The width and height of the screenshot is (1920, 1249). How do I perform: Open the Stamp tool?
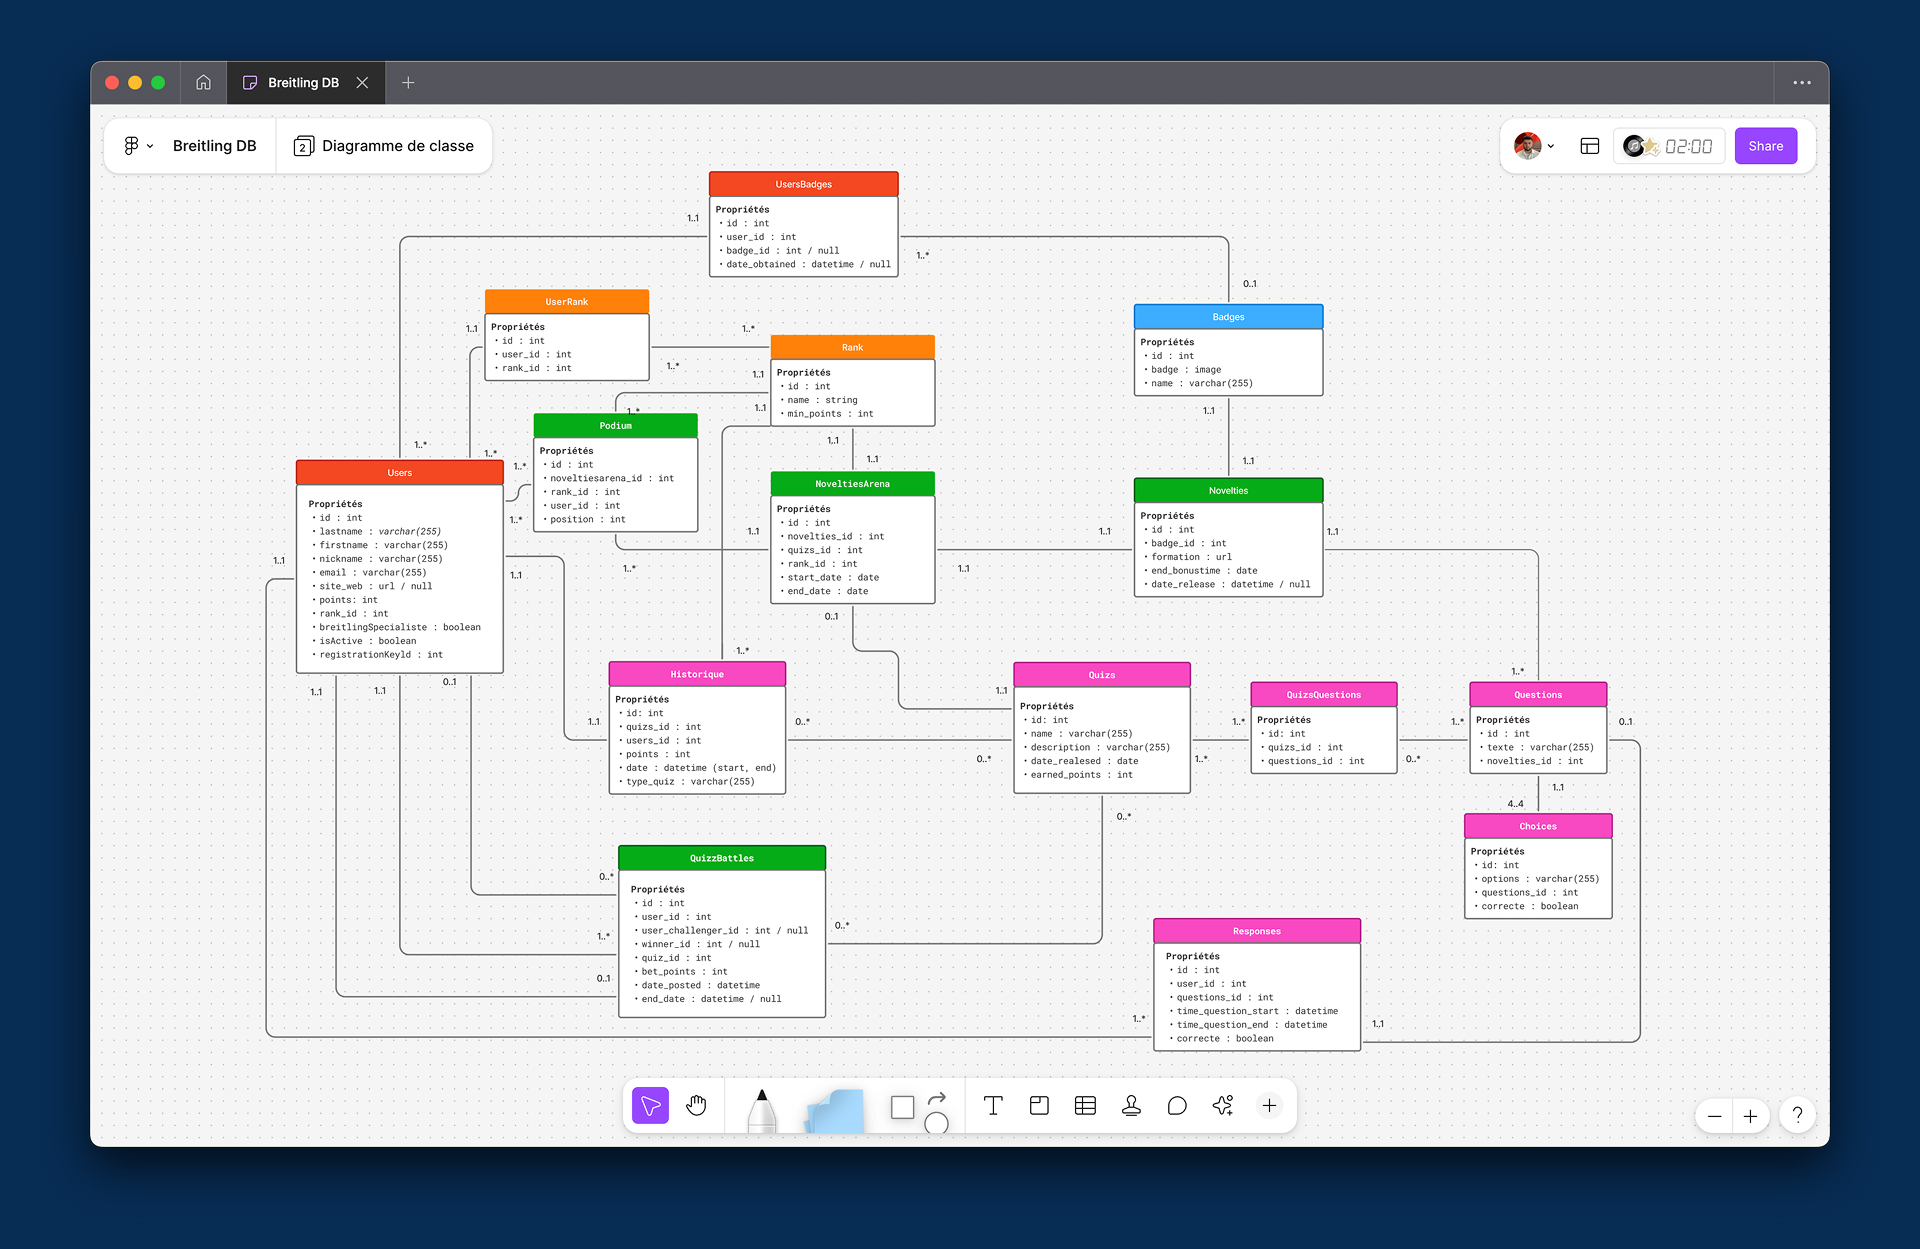click(1131, 1105)
